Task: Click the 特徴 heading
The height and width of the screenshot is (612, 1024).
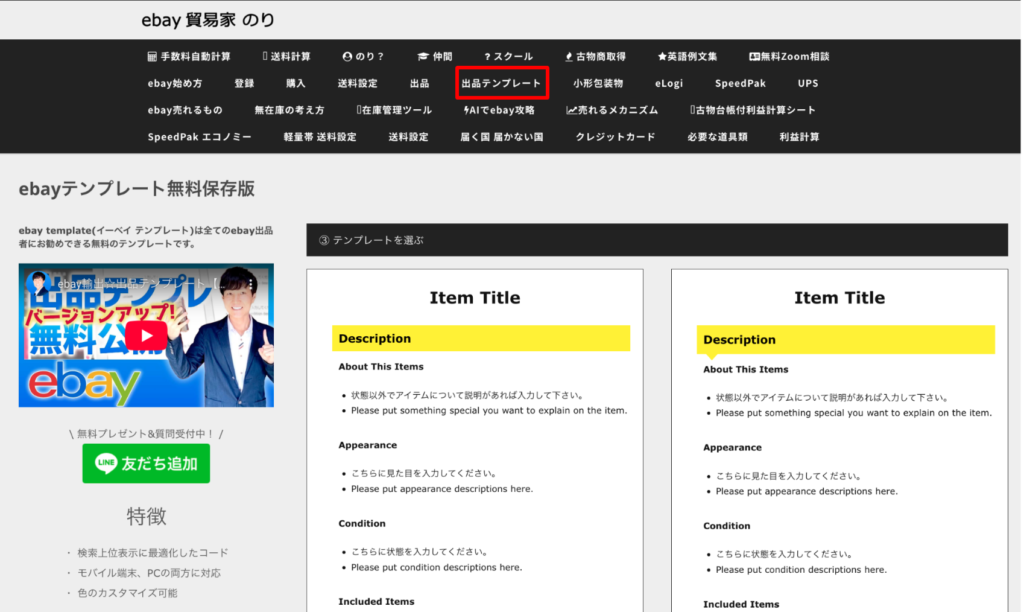Action: click(146, 517)
